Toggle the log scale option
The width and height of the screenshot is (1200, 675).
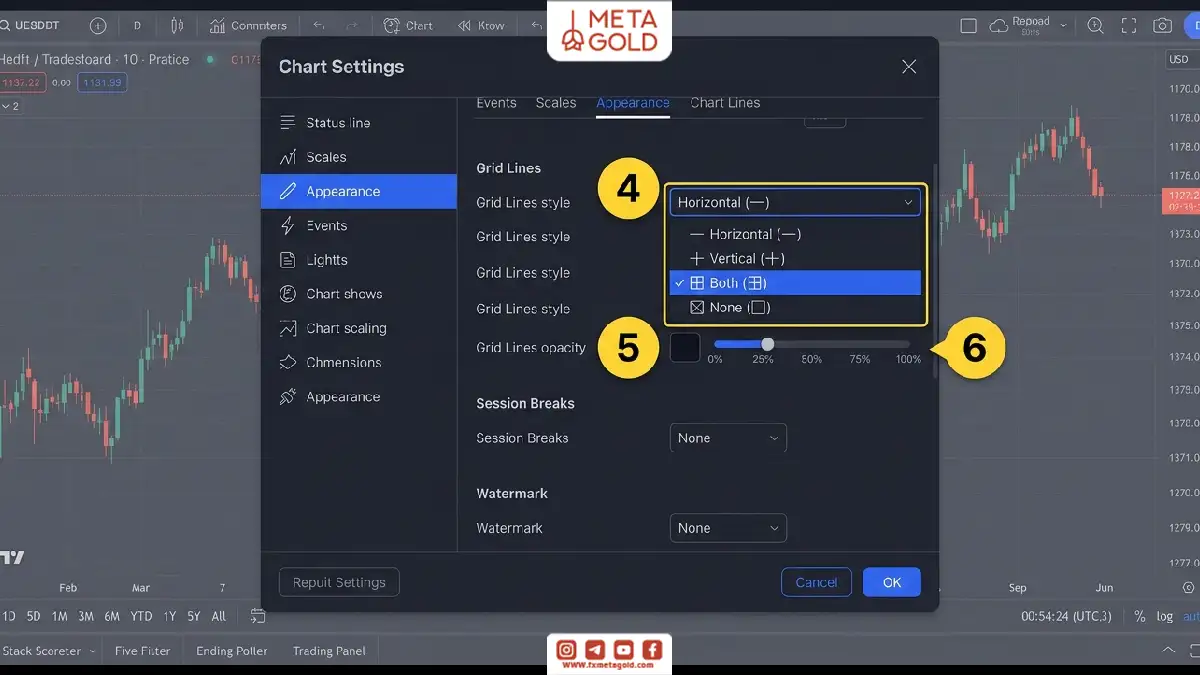click(1165, 617)
